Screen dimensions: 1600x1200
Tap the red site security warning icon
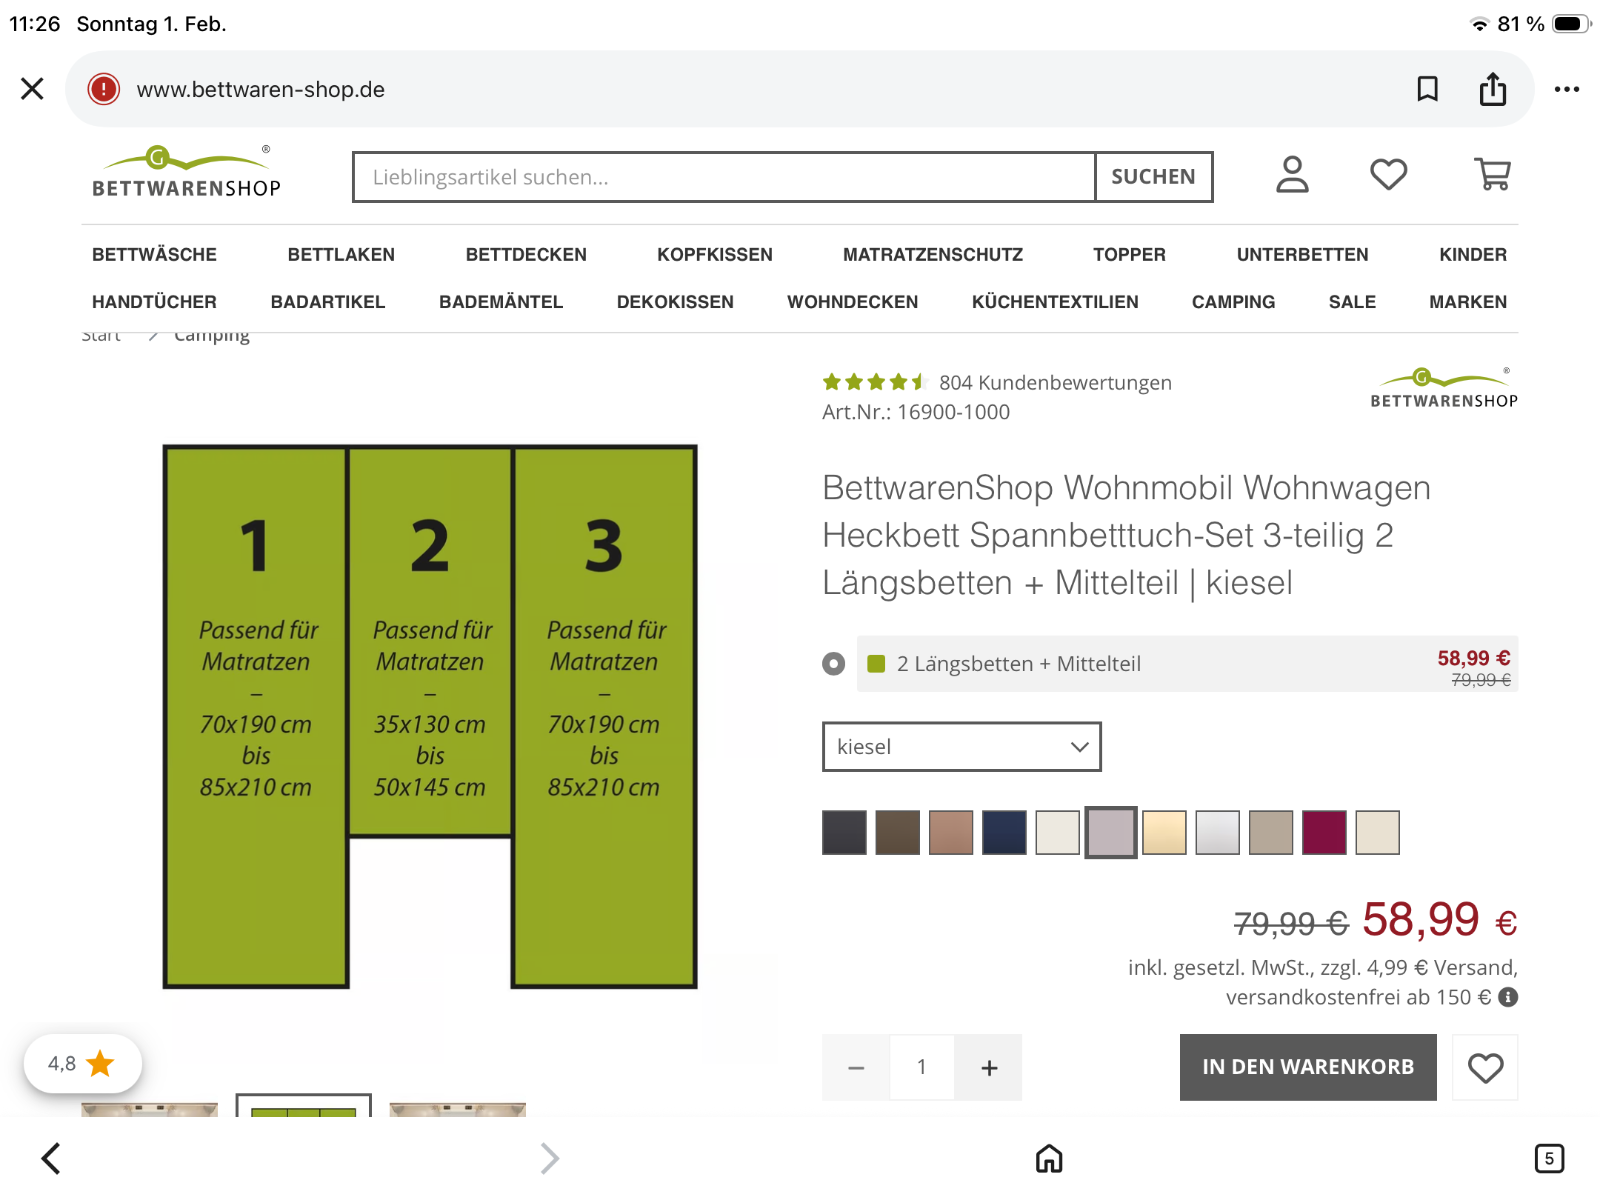coord(103,89)
